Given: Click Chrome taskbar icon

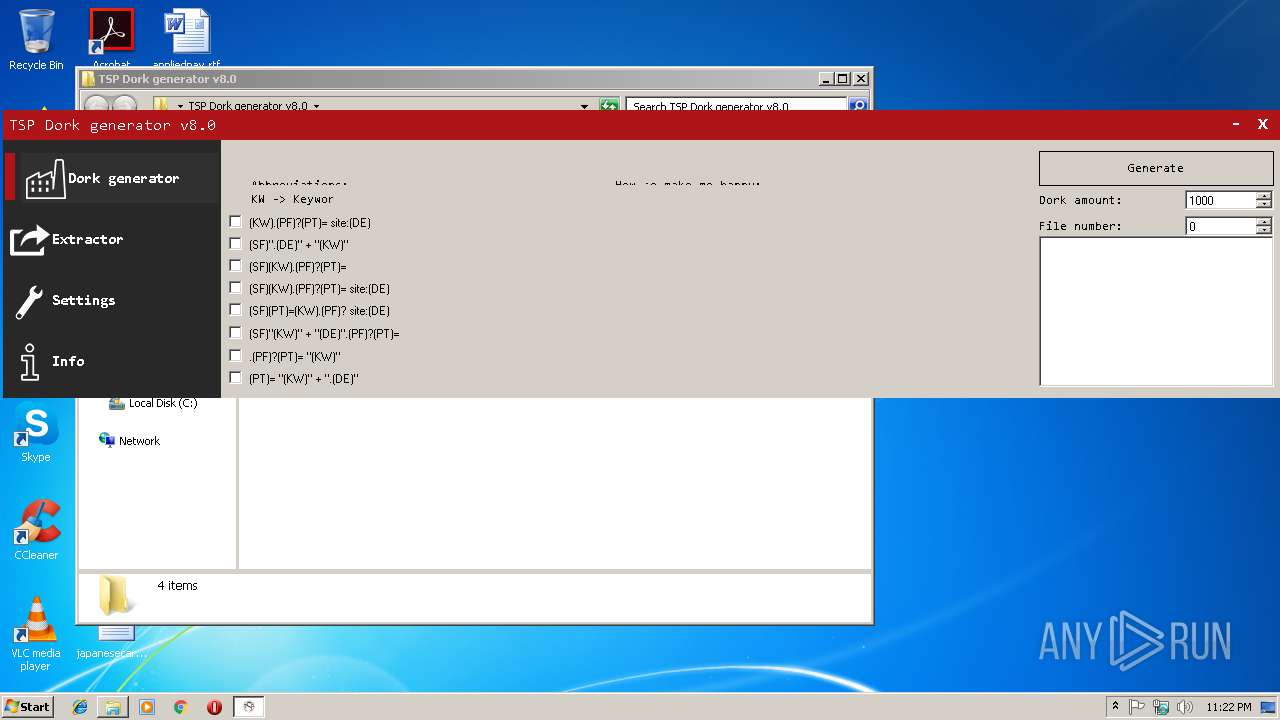Looking at the screenshot, I should pos(181,707).
